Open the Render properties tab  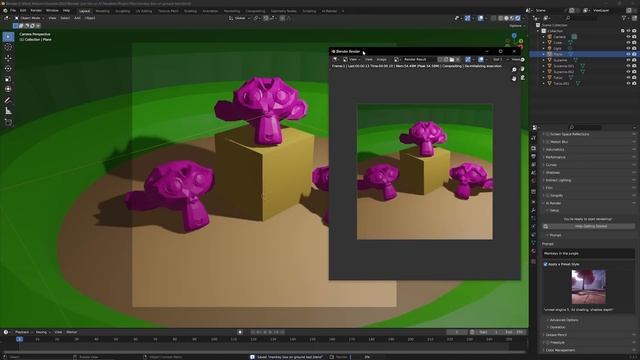[533, 149]
